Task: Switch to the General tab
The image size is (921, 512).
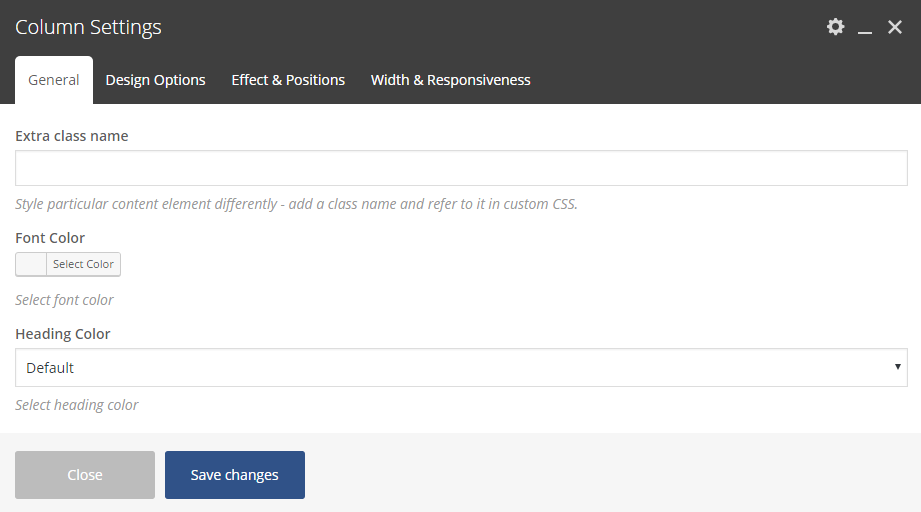Action: click(54, 80)
